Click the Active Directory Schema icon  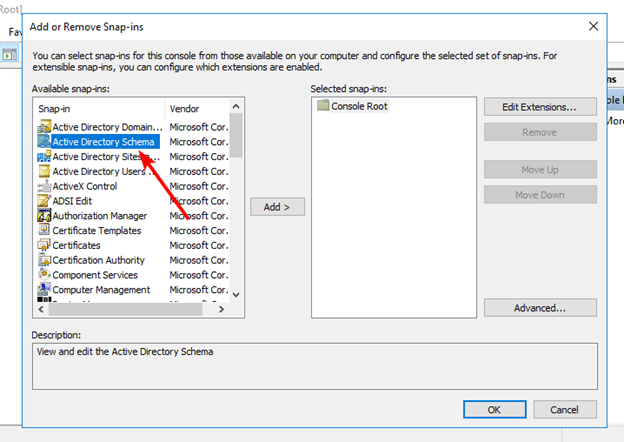tap(44, 142)
